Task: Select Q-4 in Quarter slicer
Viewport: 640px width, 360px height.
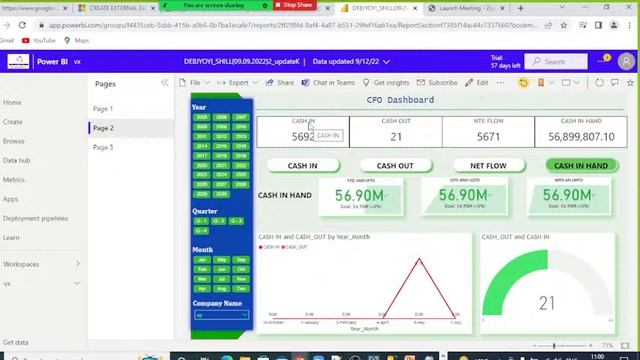Action: click(x=201, y=231)
